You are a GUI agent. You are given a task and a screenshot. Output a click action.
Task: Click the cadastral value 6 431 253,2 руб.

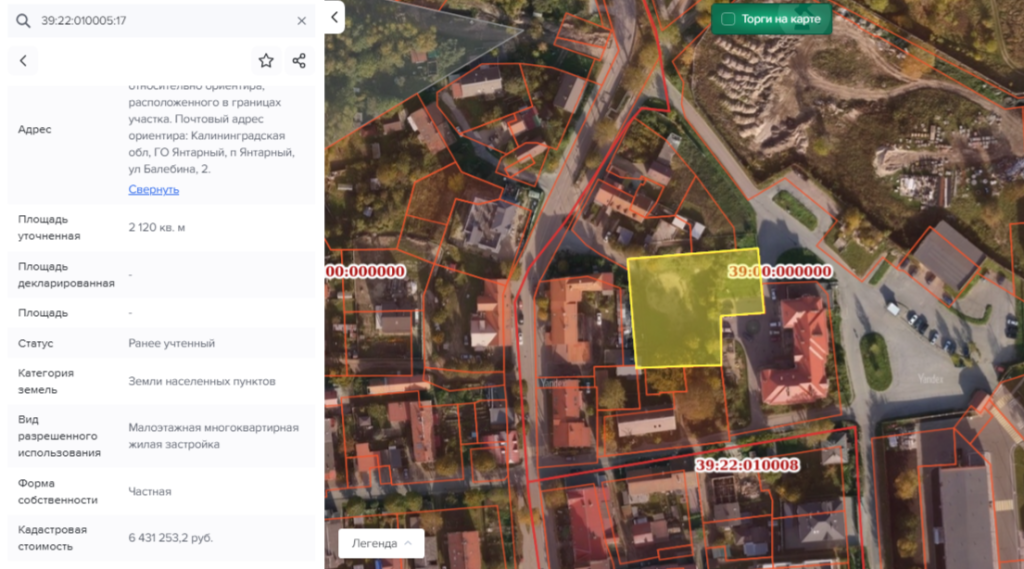tap(170, 538)
